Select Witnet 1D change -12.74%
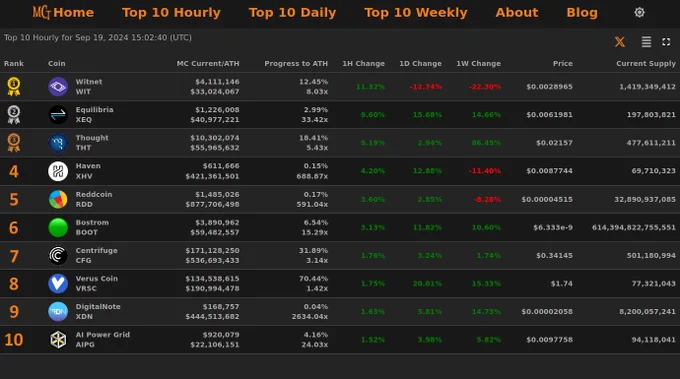 [x=426, y=87]
